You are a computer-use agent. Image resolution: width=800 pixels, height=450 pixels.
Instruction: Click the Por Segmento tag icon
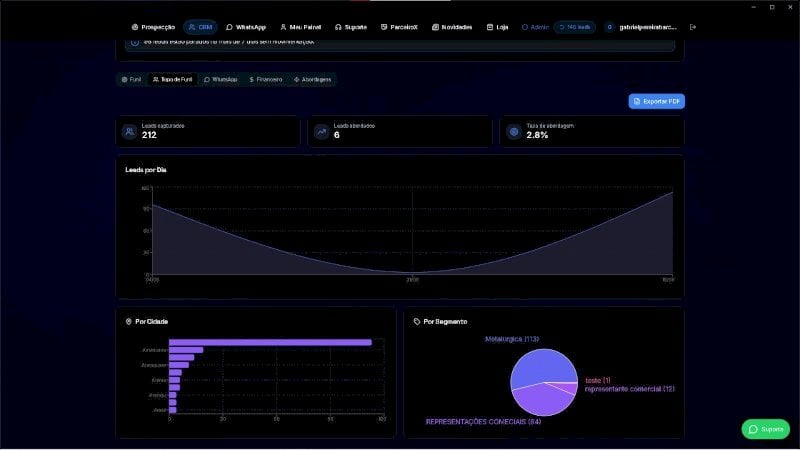pos(417,321)
